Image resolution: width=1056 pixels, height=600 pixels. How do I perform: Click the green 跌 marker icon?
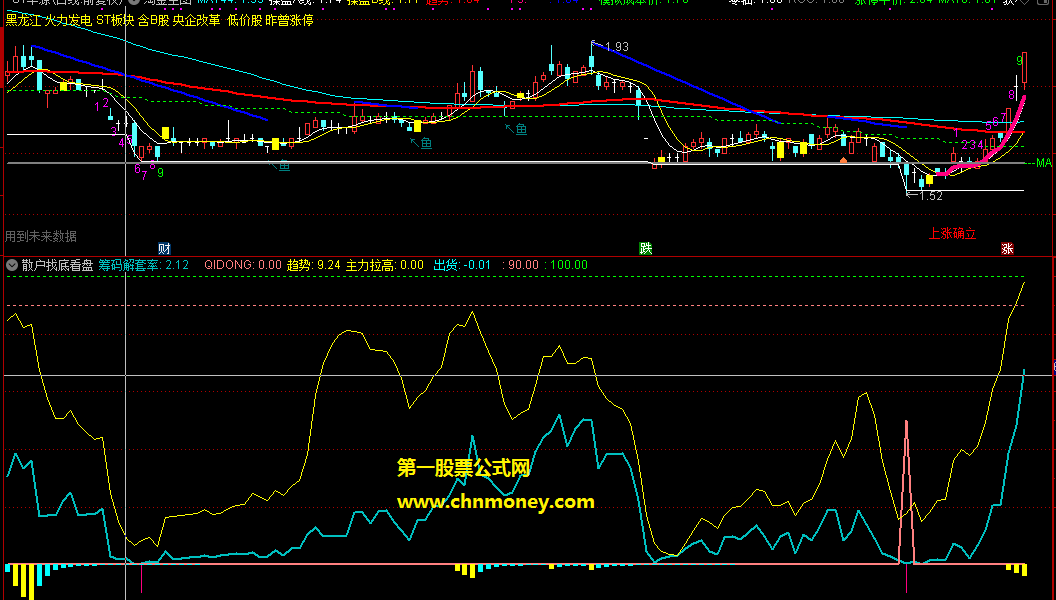point(646,248)
